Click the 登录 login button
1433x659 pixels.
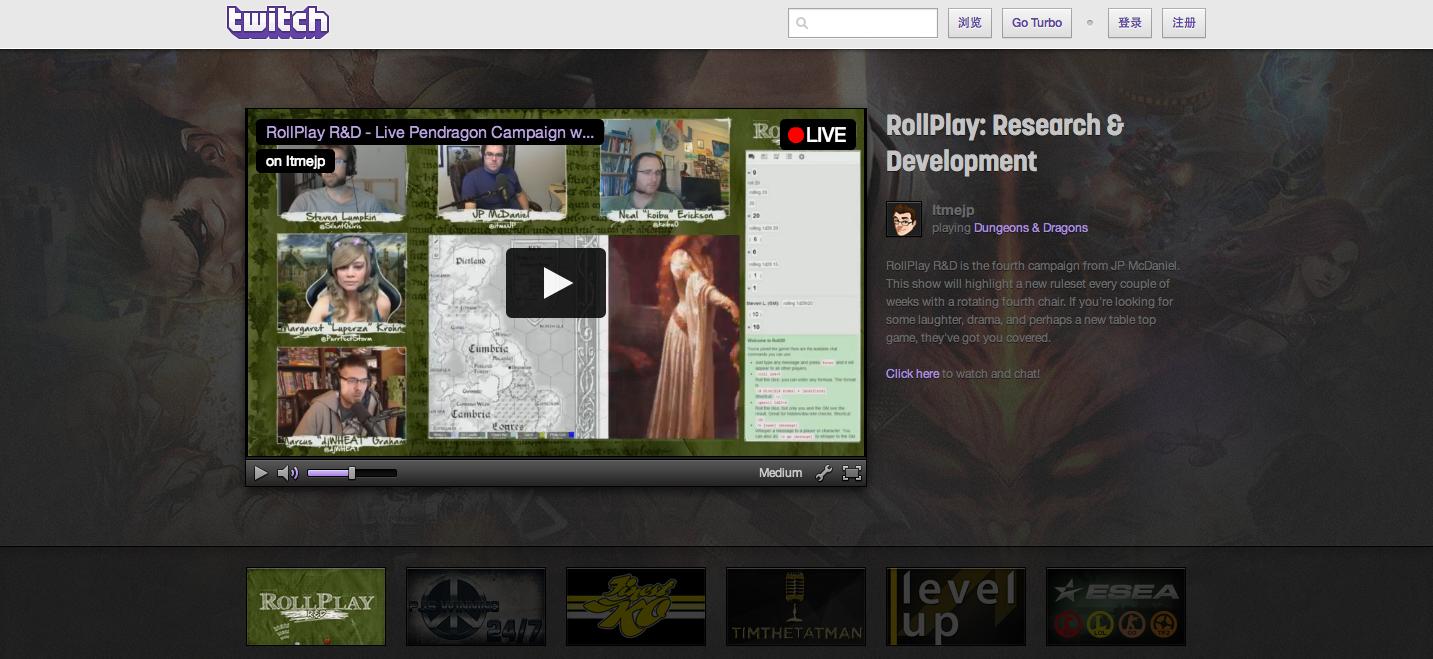click(1130, 23)
